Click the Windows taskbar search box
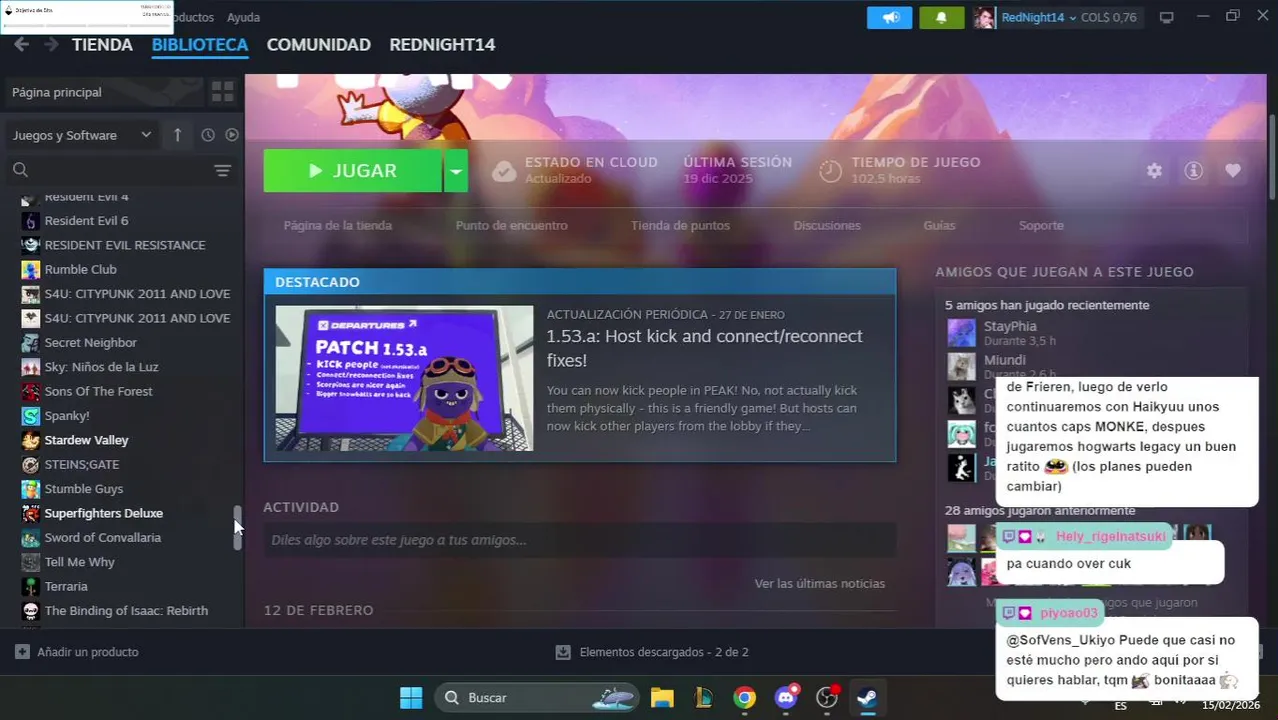Viewport: 1278px width, 720px height. (535, 698)
